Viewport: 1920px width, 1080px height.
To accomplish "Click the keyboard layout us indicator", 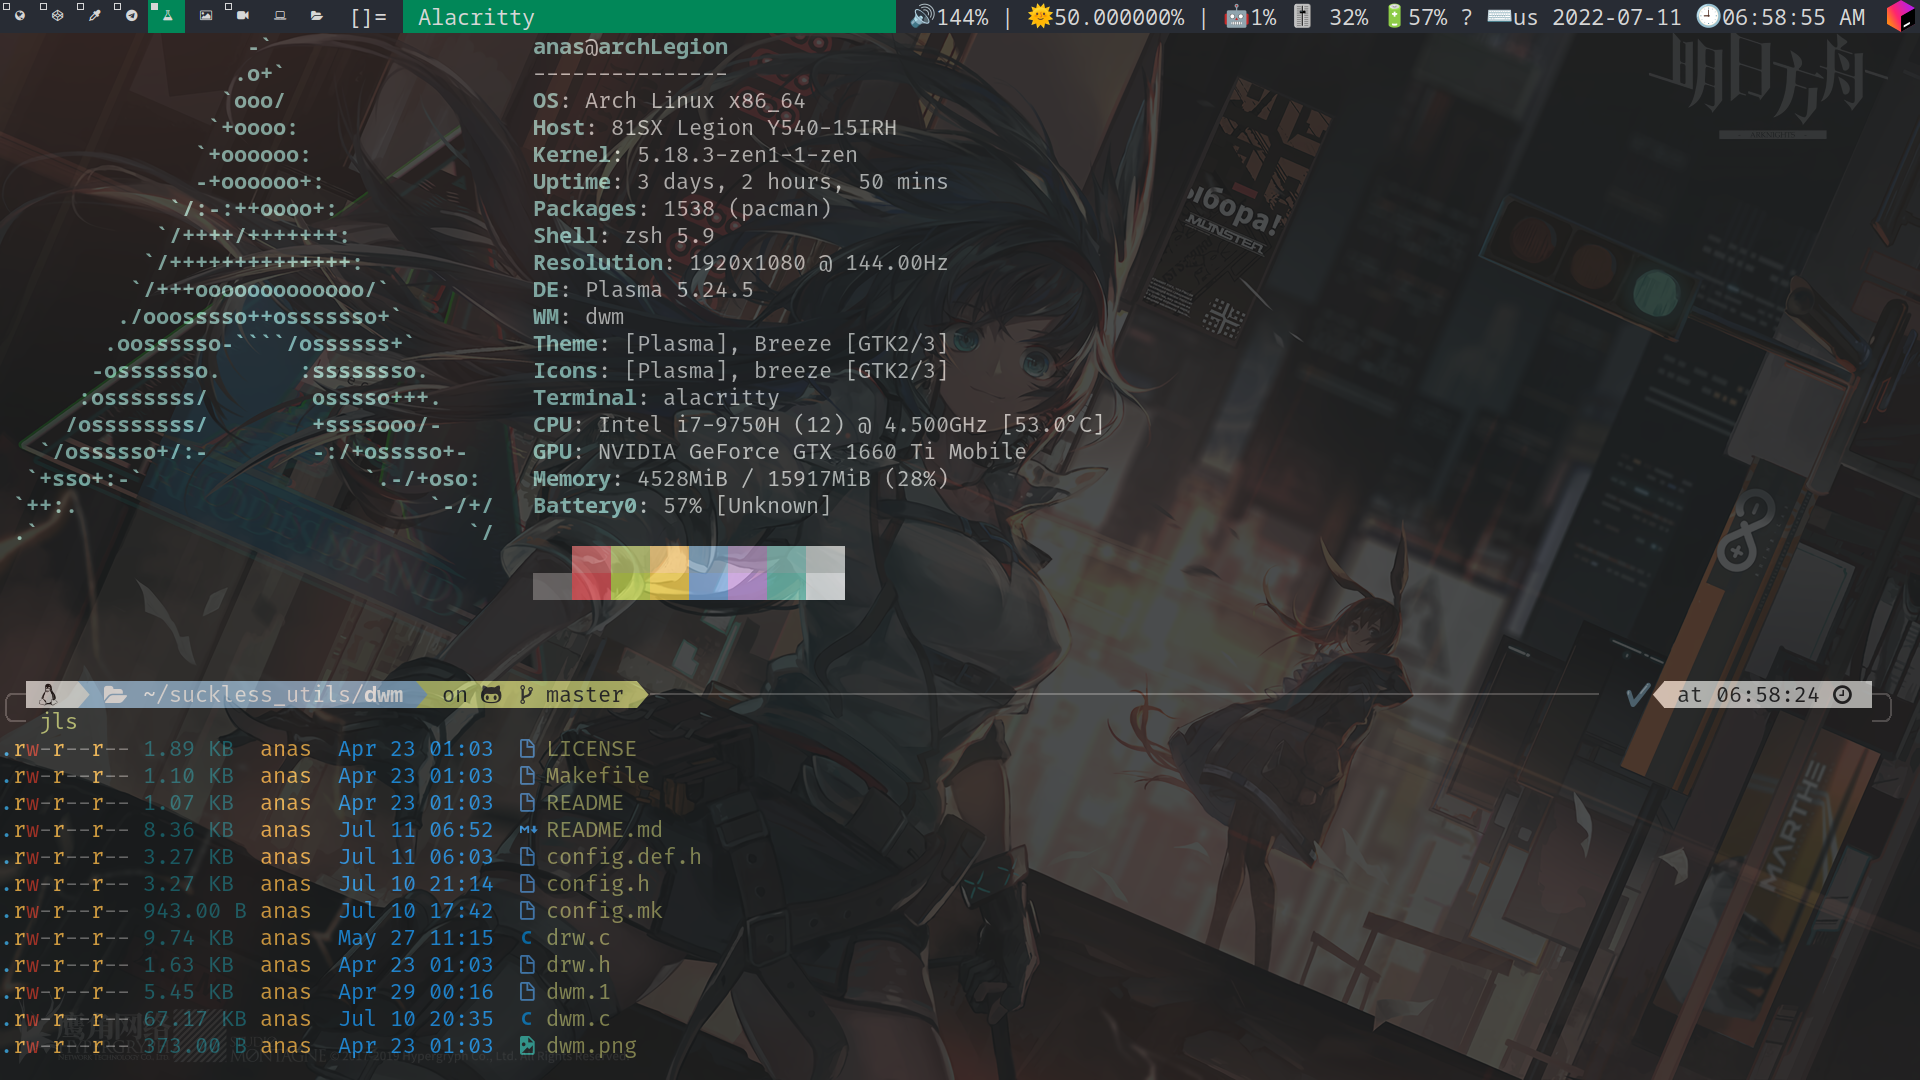I will [x=1513, y=17].
